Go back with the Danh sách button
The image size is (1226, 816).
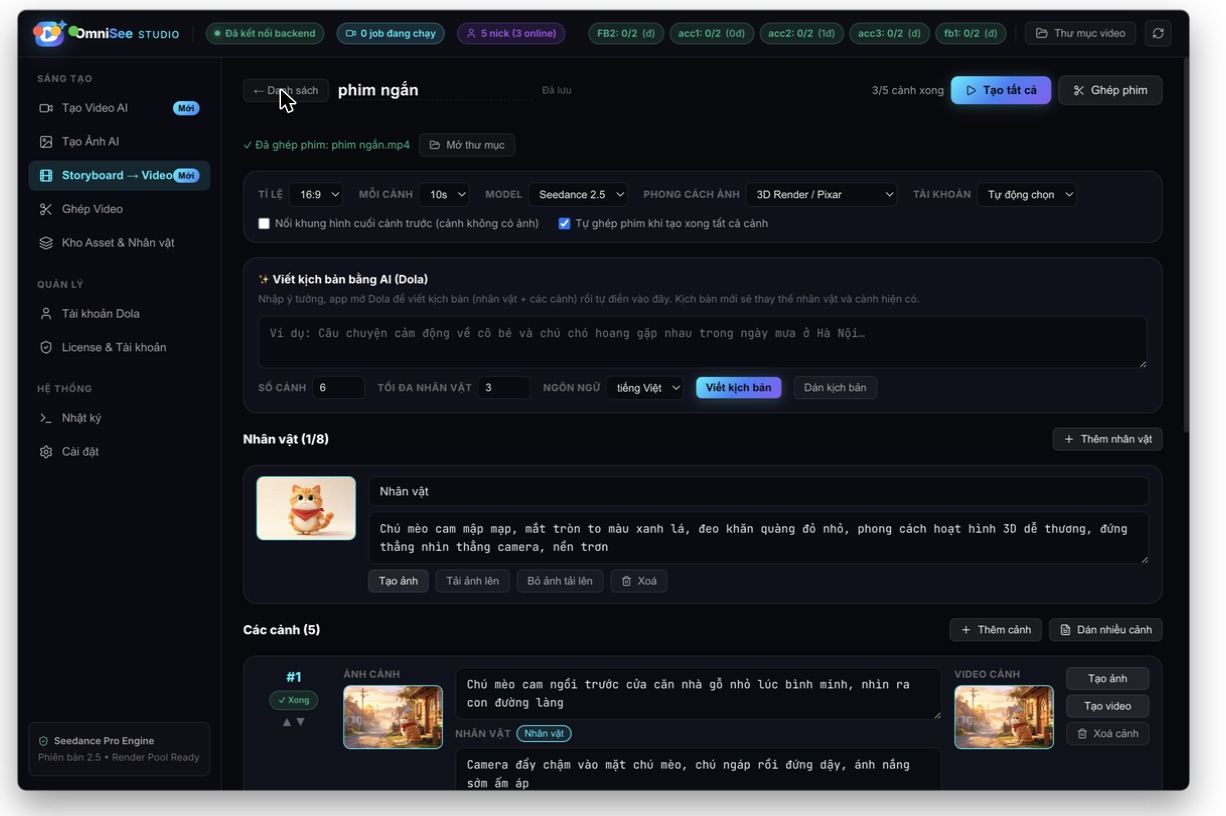(286, 90)
